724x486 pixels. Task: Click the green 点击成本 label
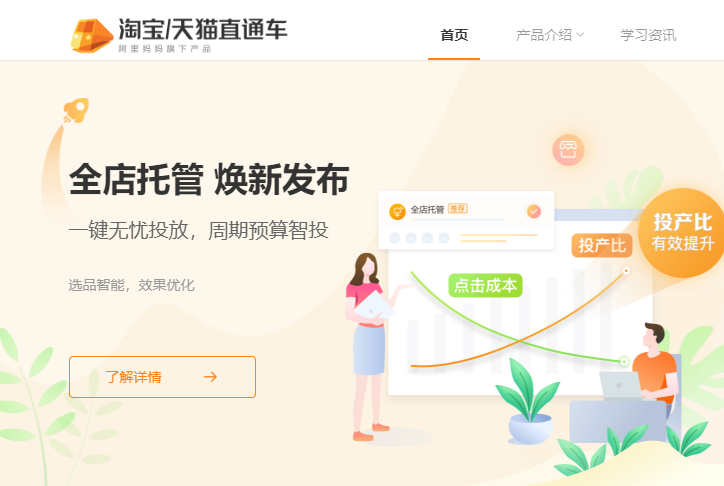[x=485, y=285]
